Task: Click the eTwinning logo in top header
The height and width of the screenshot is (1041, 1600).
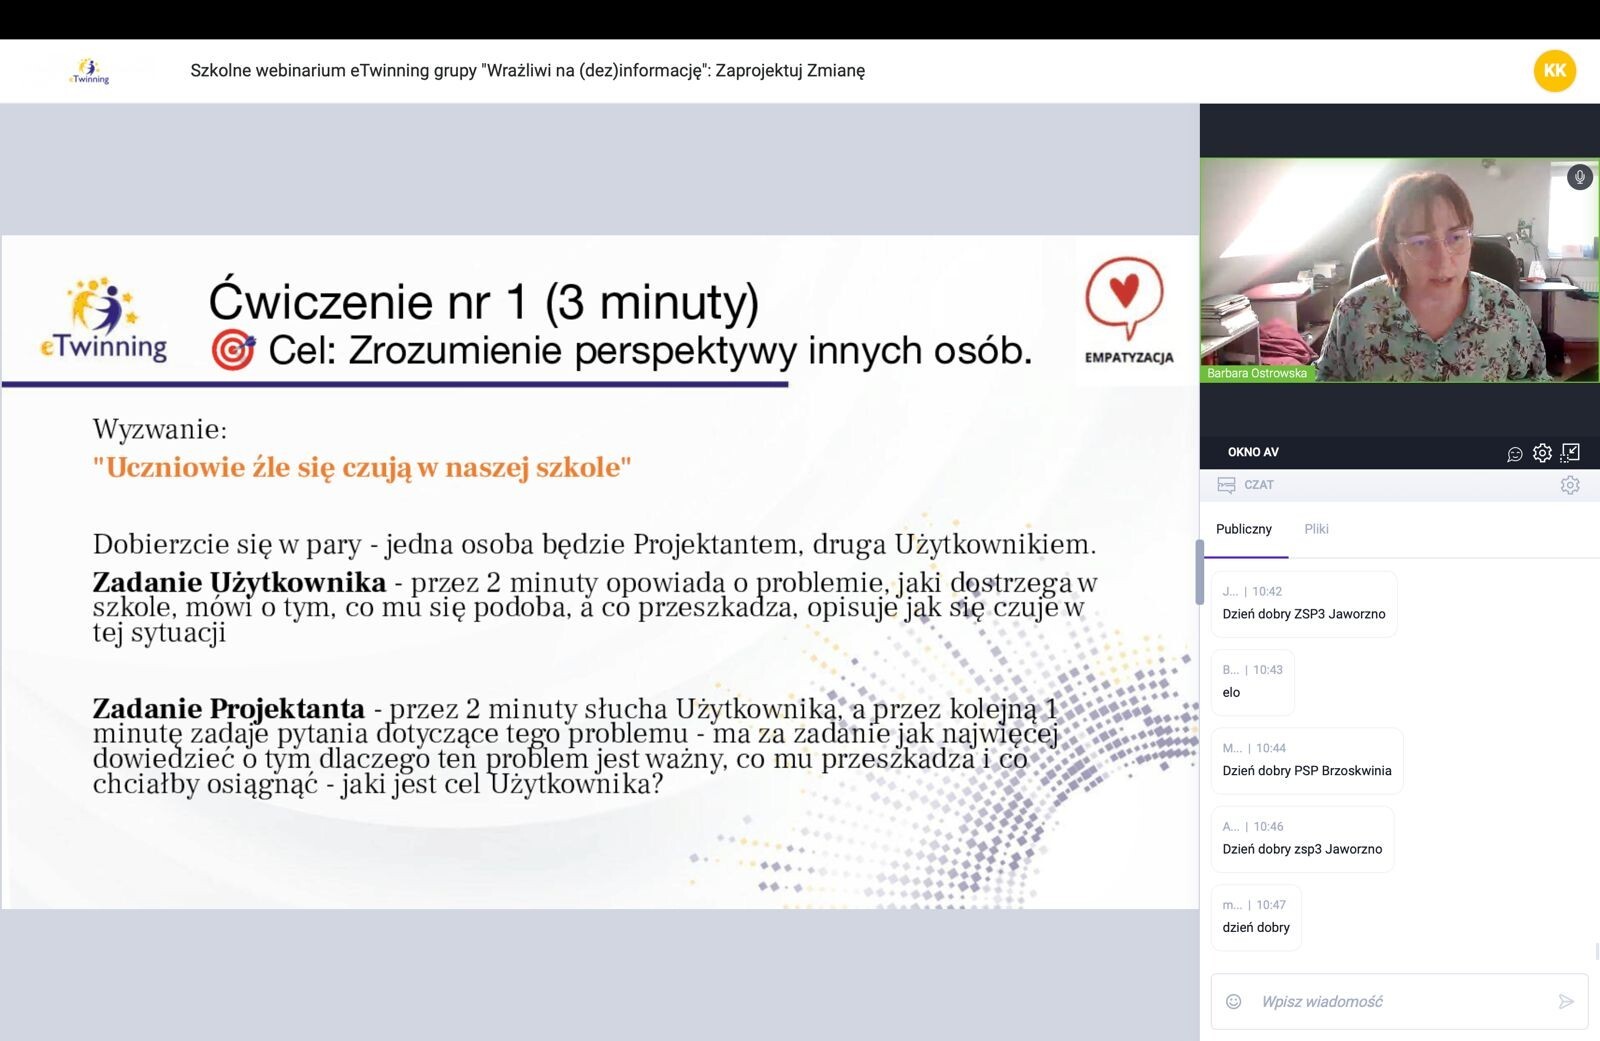Action: pos(89,71)
